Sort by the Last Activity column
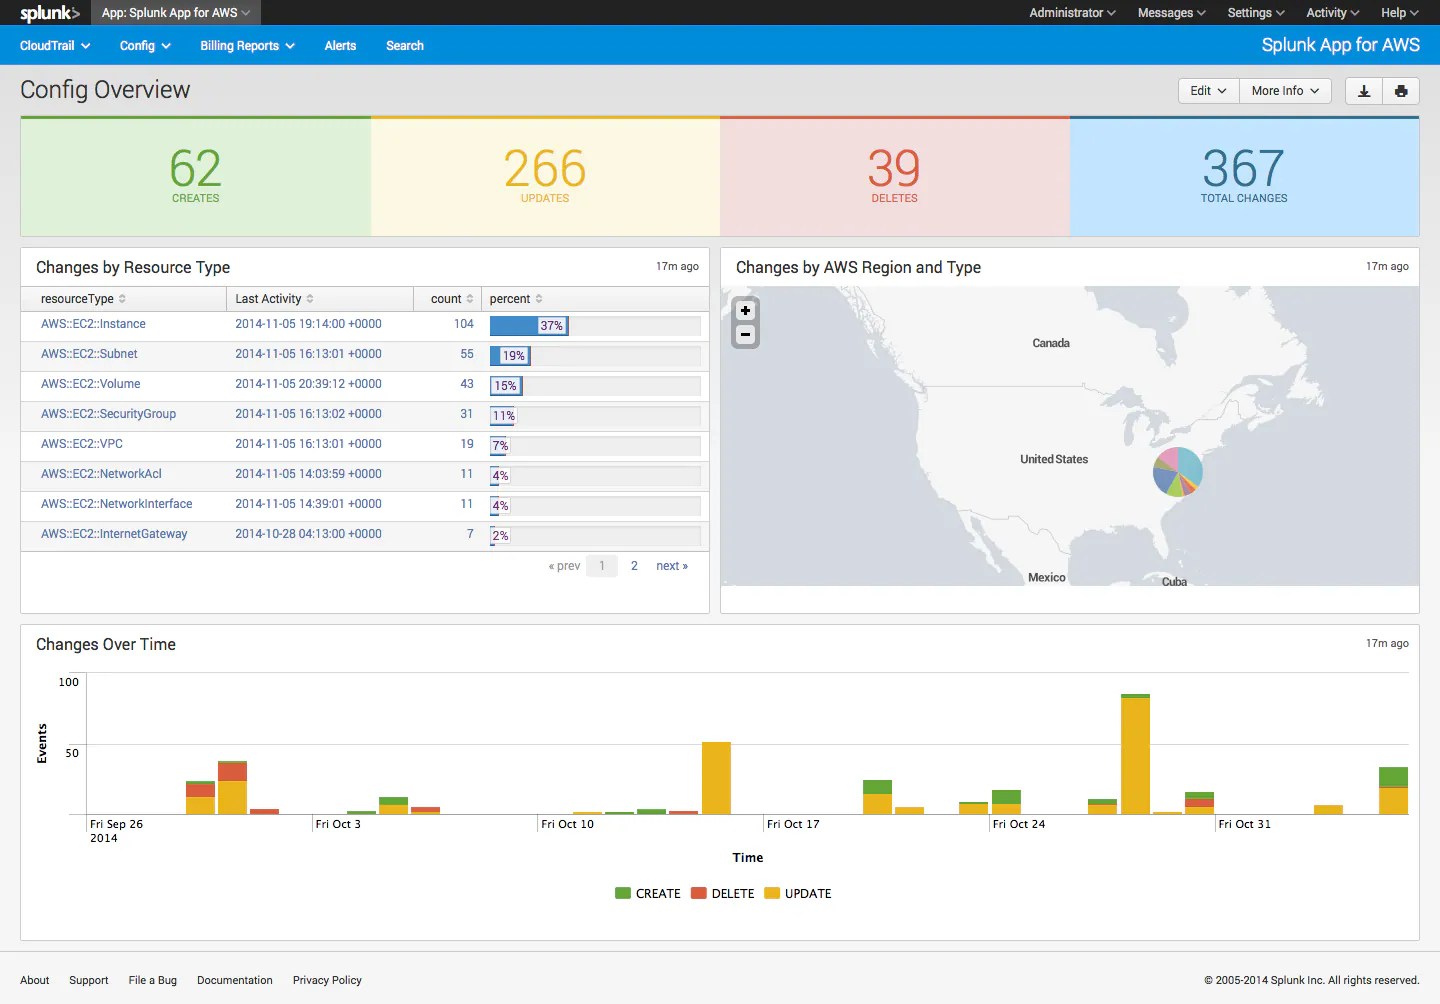 click(x=274, y=299)
